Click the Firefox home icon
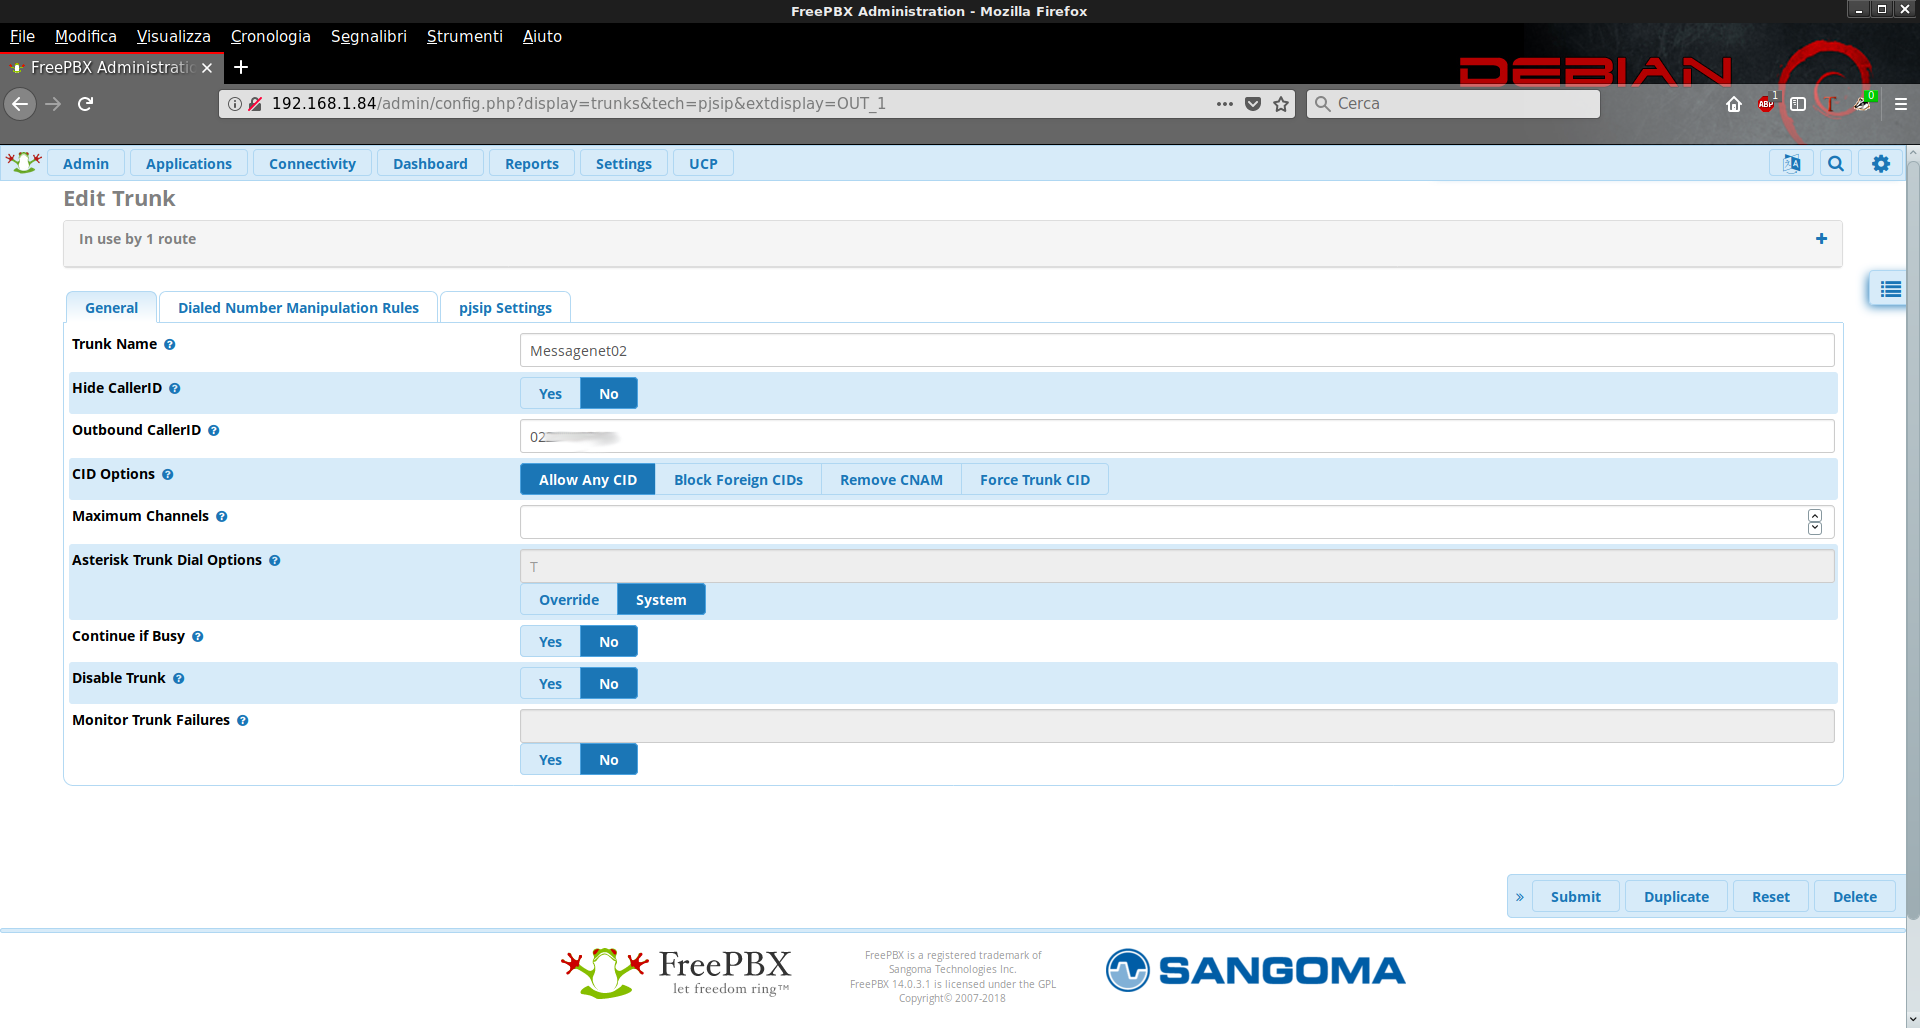 (x=1734, y=104)
